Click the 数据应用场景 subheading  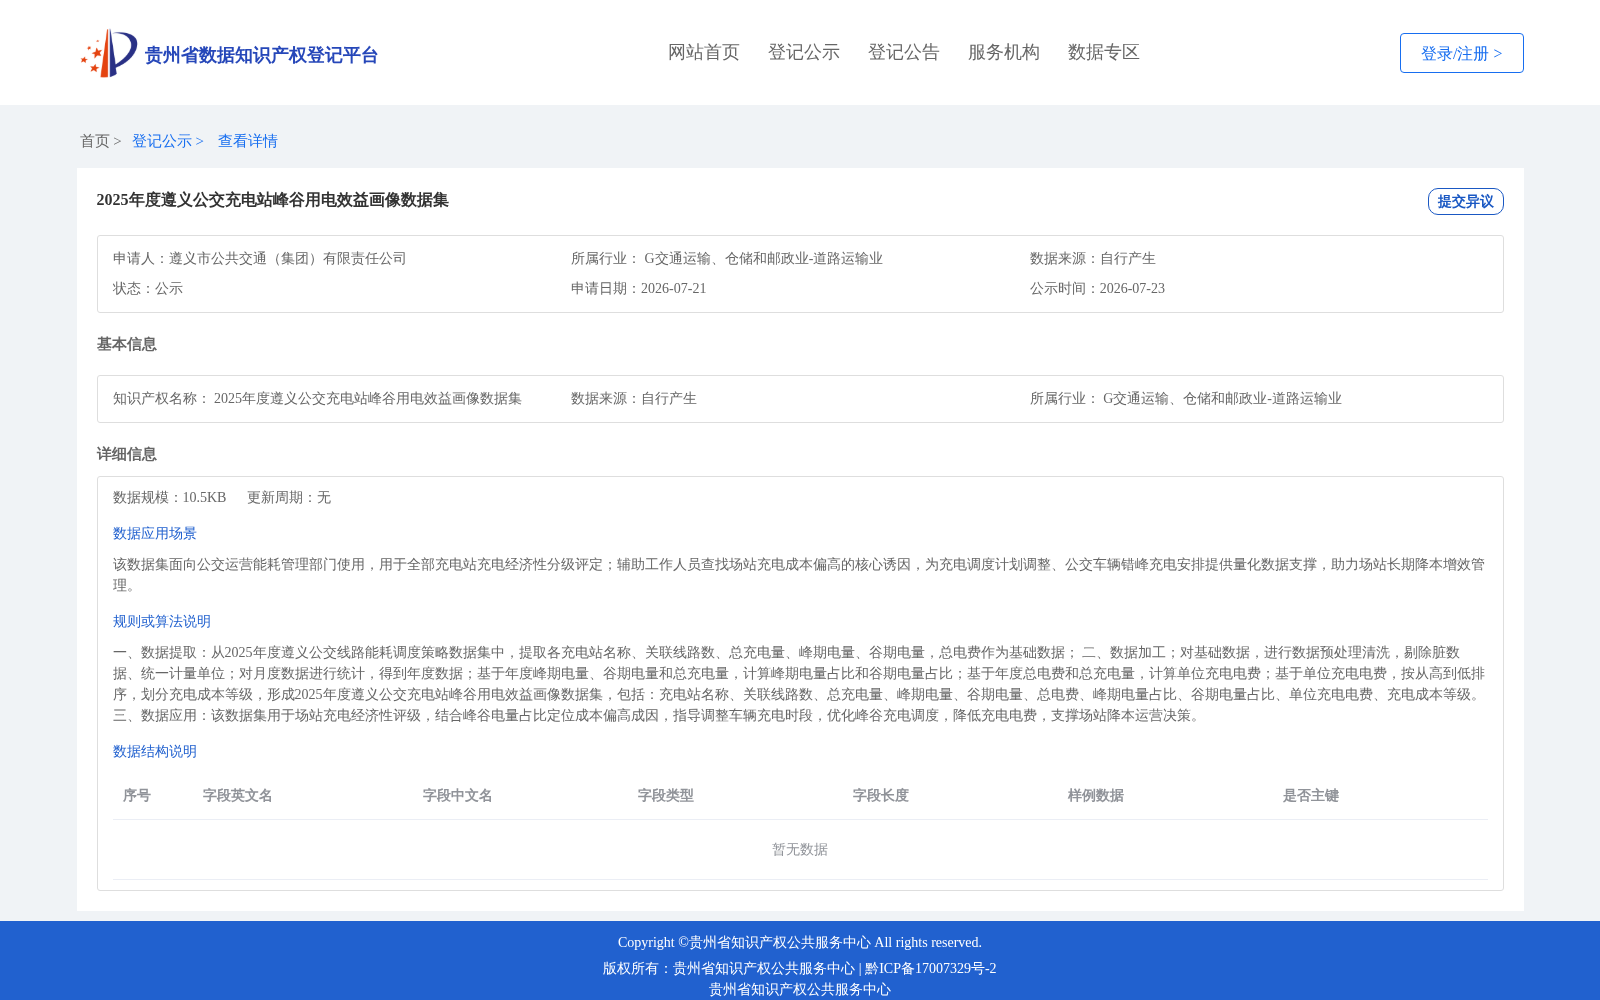coord(155,533)
